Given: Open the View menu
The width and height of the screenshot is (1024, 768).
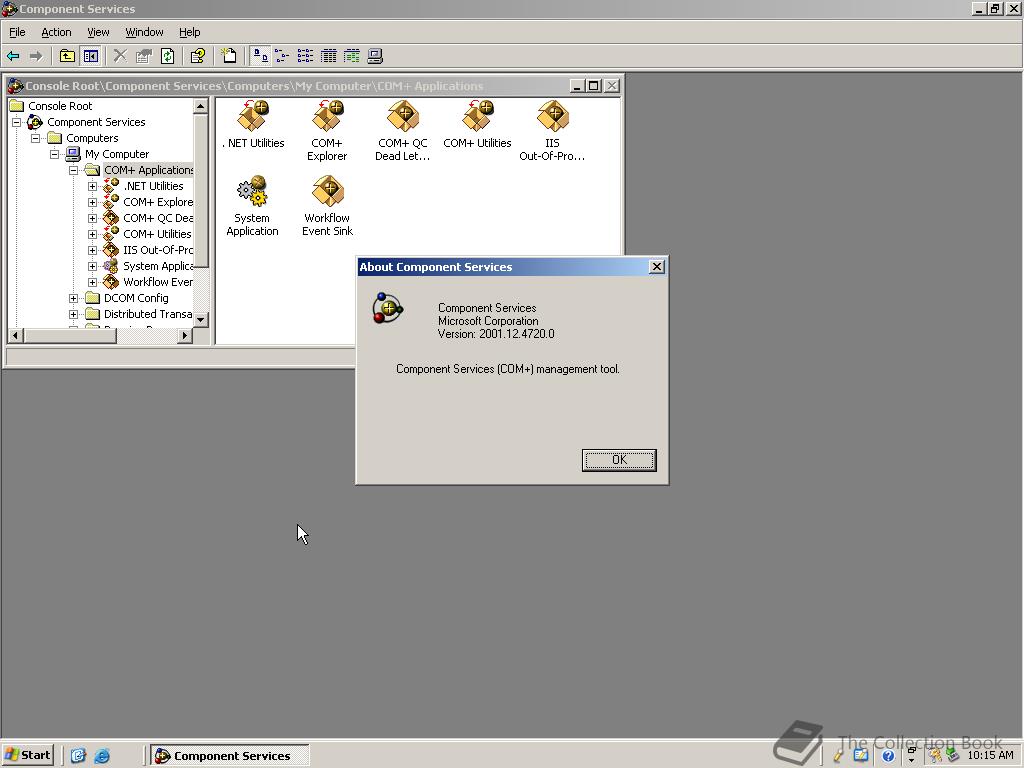Looking at the screenshot, I should [x=98, y=32].
